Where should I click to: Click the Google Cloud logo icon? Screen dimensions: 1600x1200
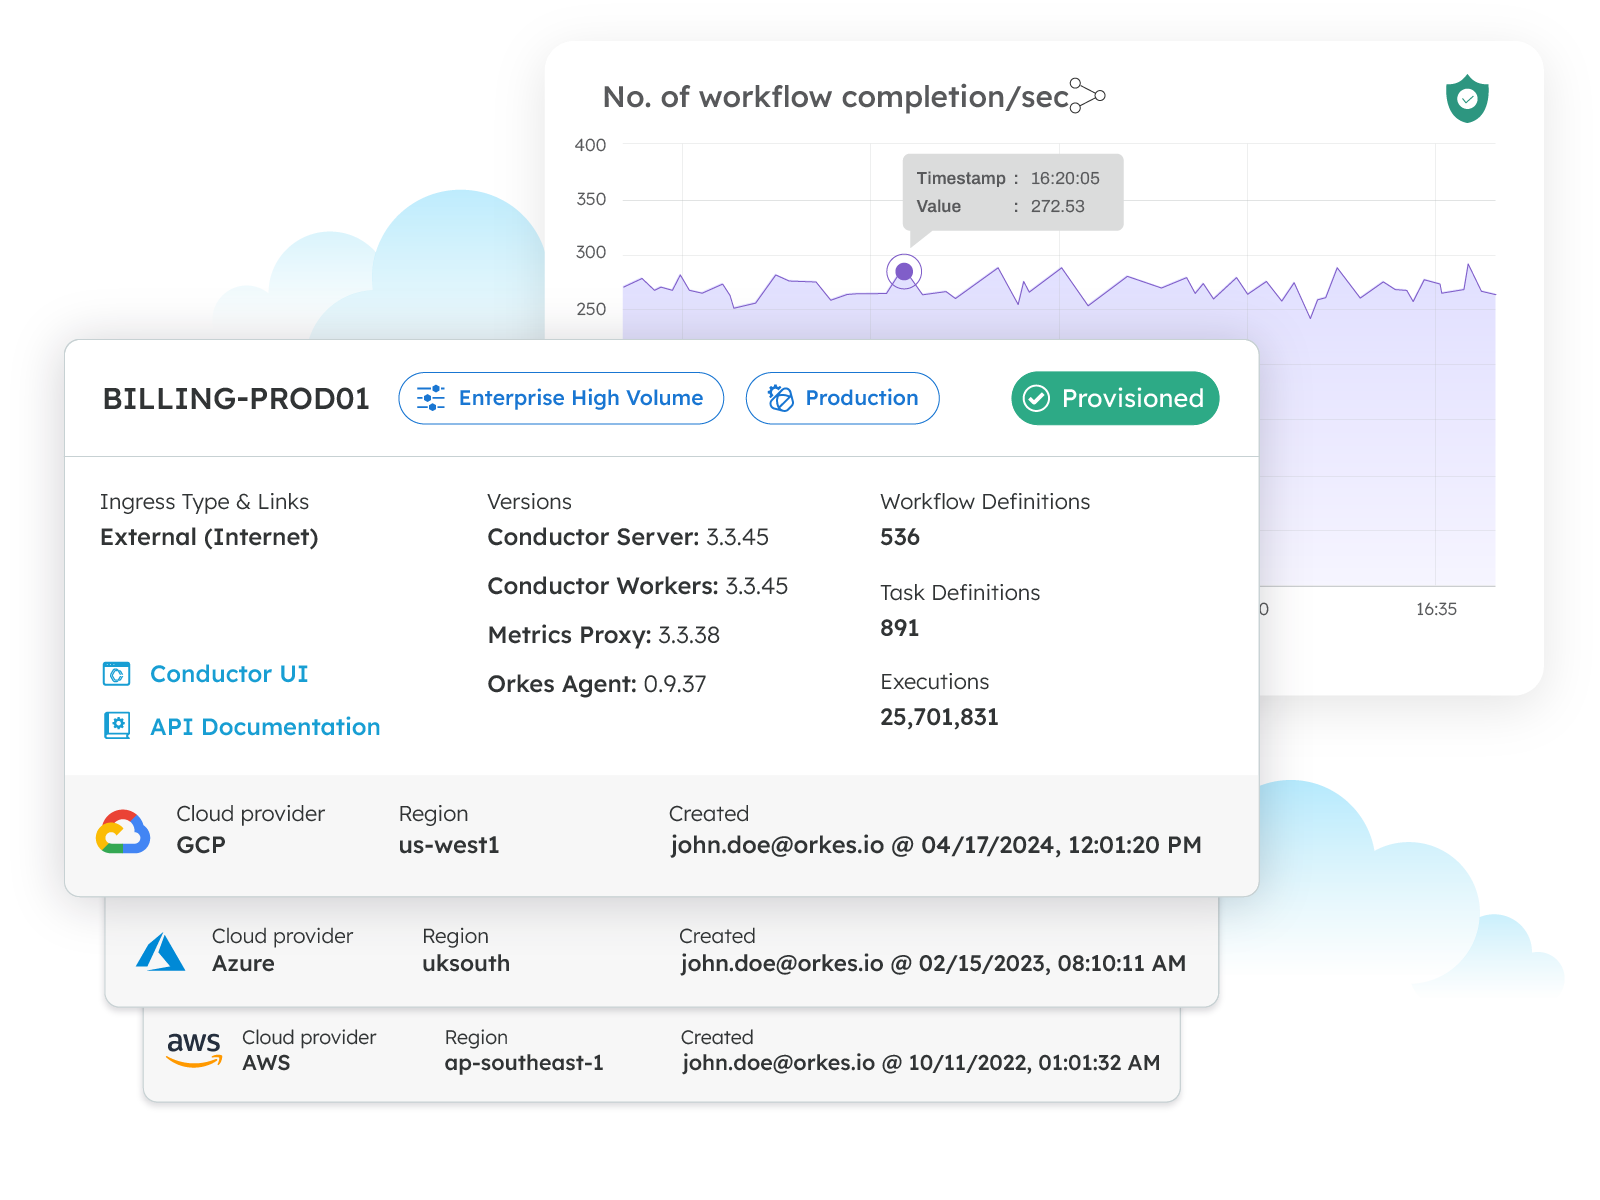(x=123, y=832)
